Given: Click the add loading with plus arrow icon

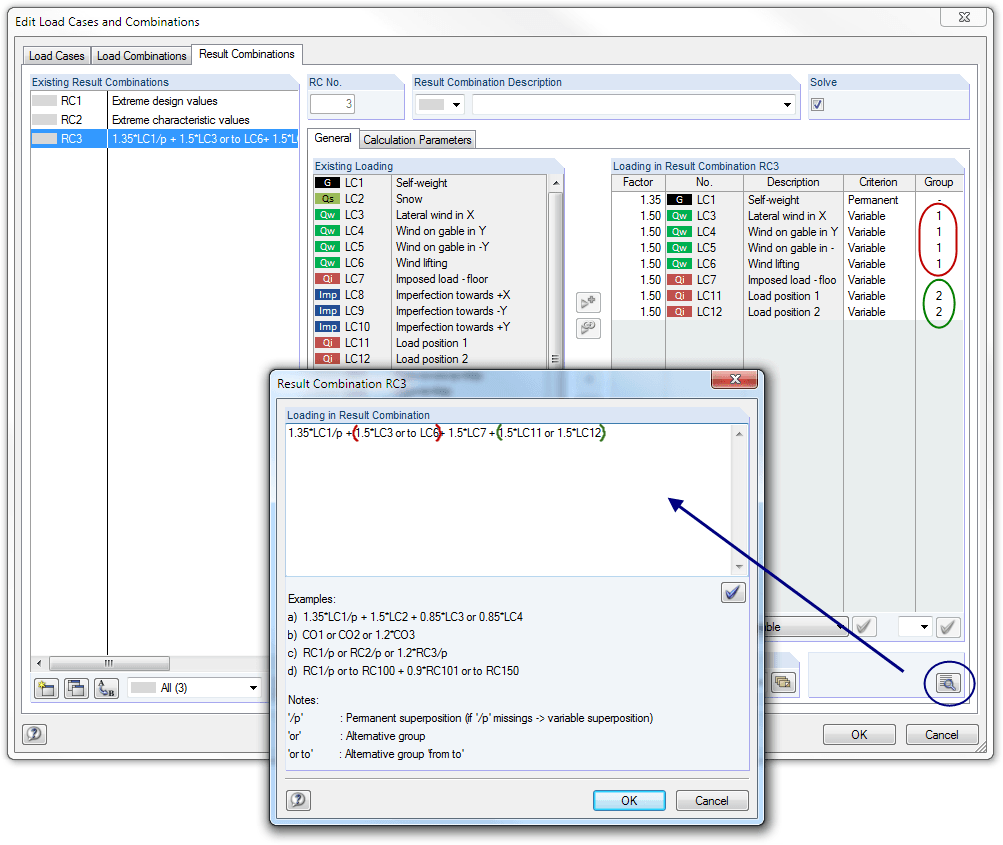Looking at the screenshot, I should 588,302.
